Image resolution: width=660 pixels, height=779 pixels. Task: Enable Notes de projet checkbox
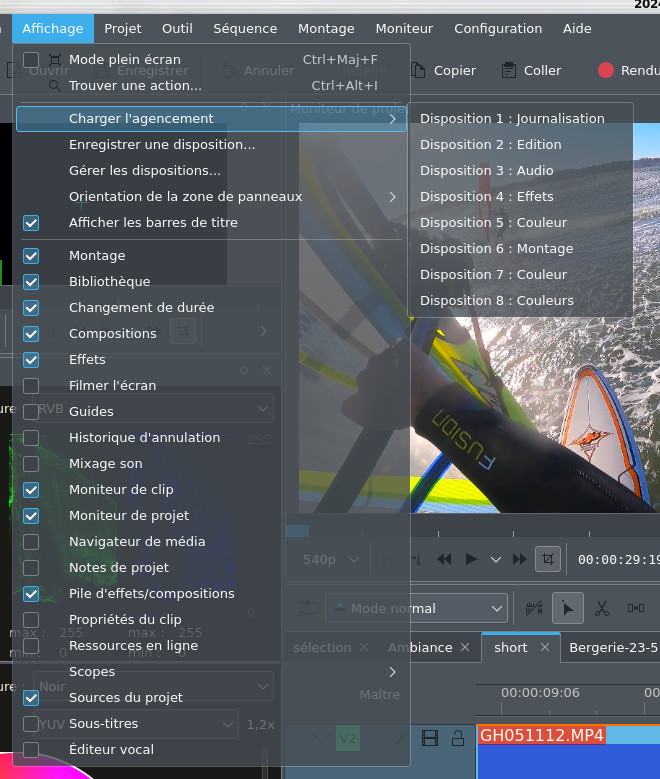point(31,567)
